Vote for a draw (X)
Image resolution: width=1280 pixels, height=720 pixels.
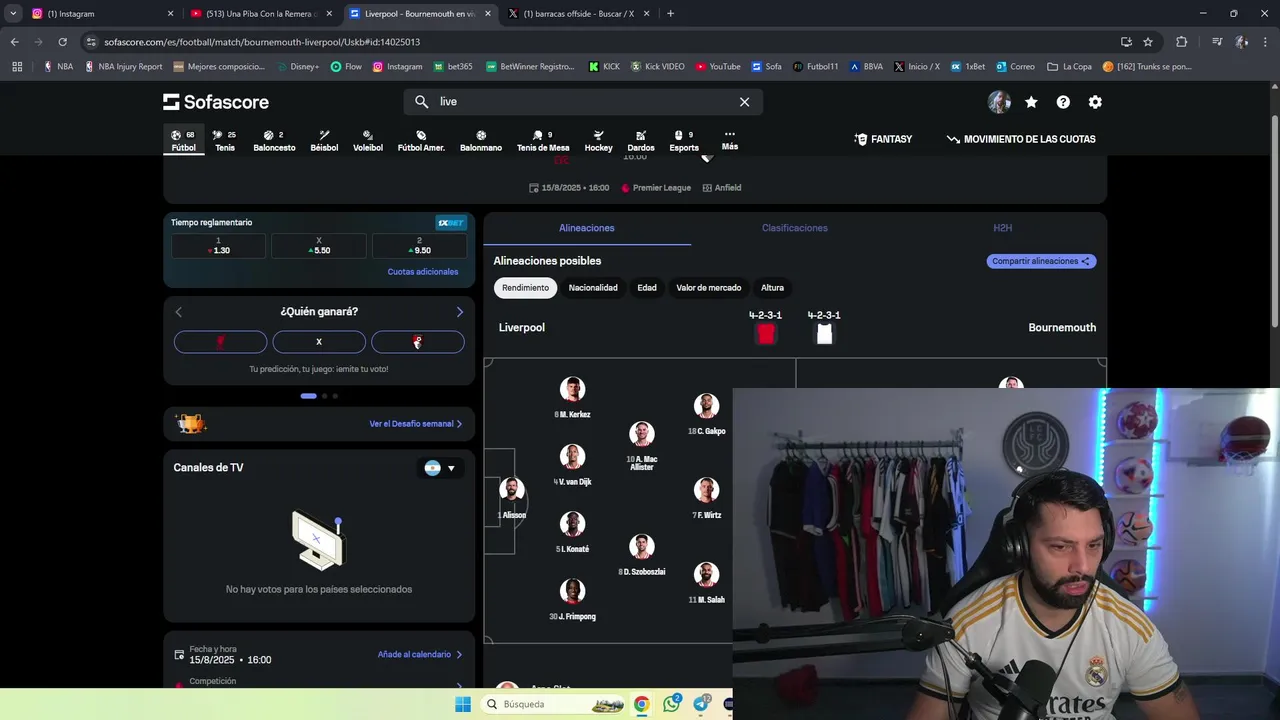click(x=319, y=342)
